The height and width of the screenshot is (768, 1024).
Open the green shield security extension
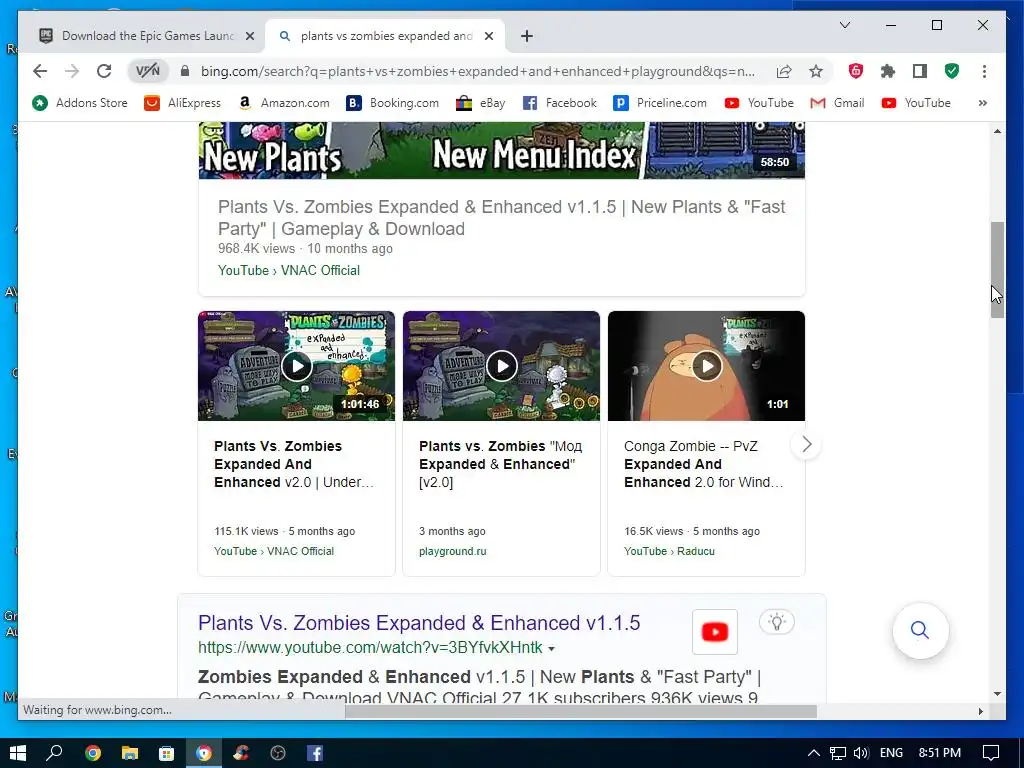[952, 71]
